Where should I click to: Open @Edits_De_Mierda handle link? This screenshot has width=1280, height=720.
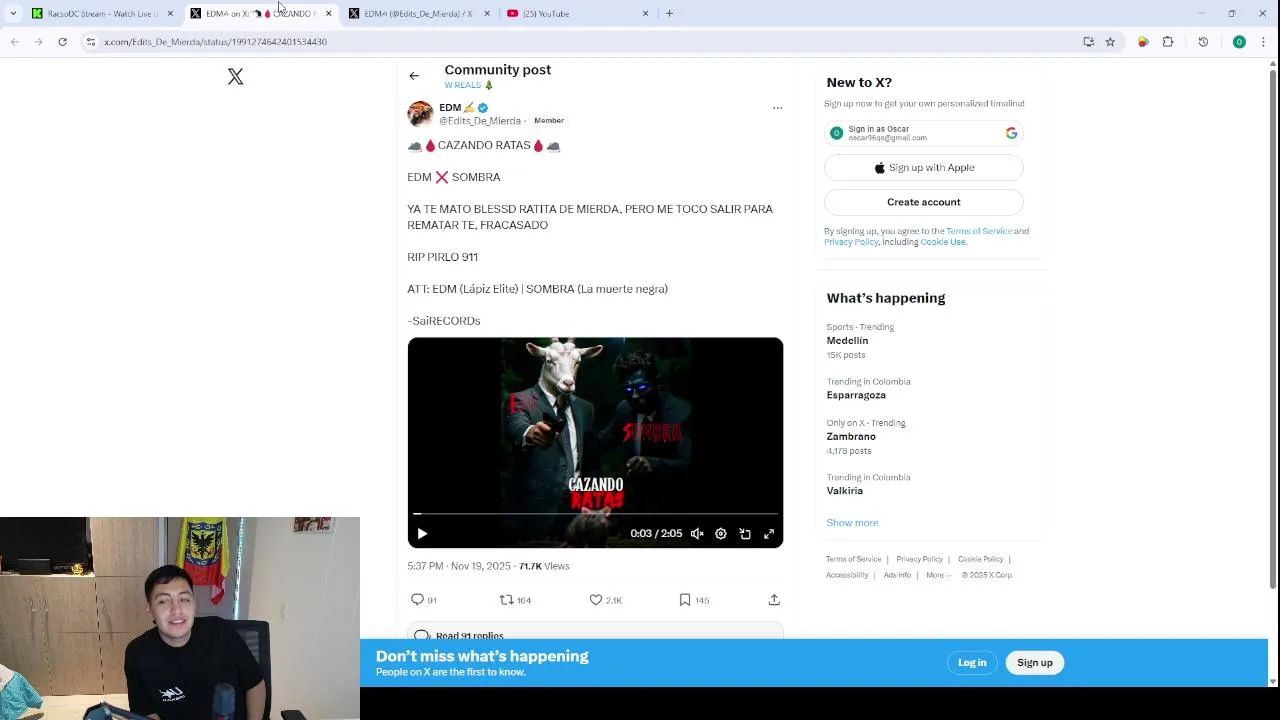pos(480,121)
